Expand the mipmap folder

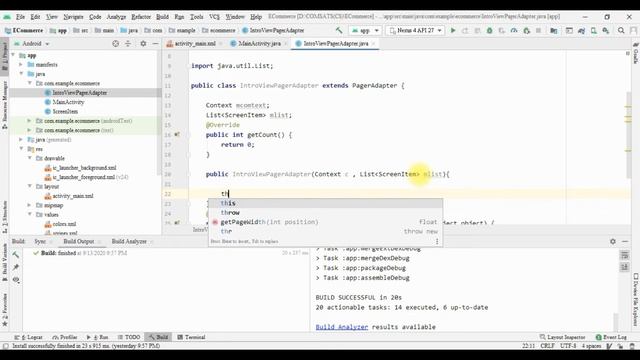pyautogui.click(x=30, y=205)
